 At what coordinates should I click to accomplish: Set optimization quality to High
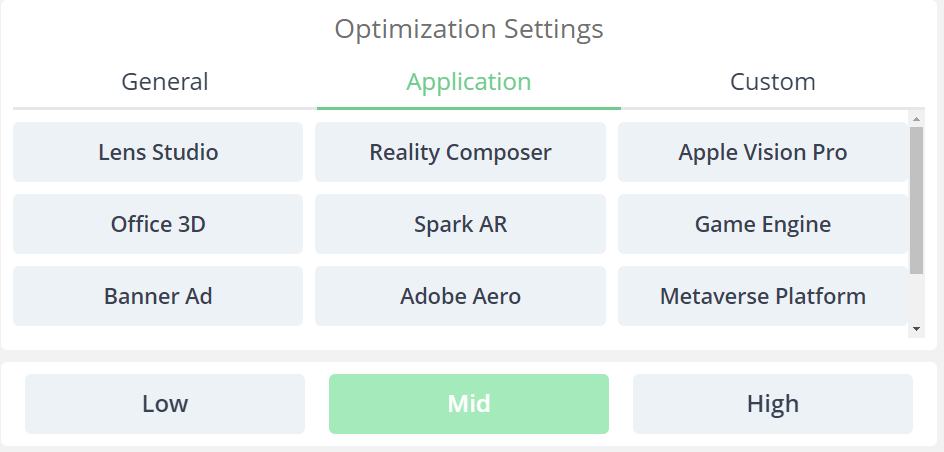[773, 404]
